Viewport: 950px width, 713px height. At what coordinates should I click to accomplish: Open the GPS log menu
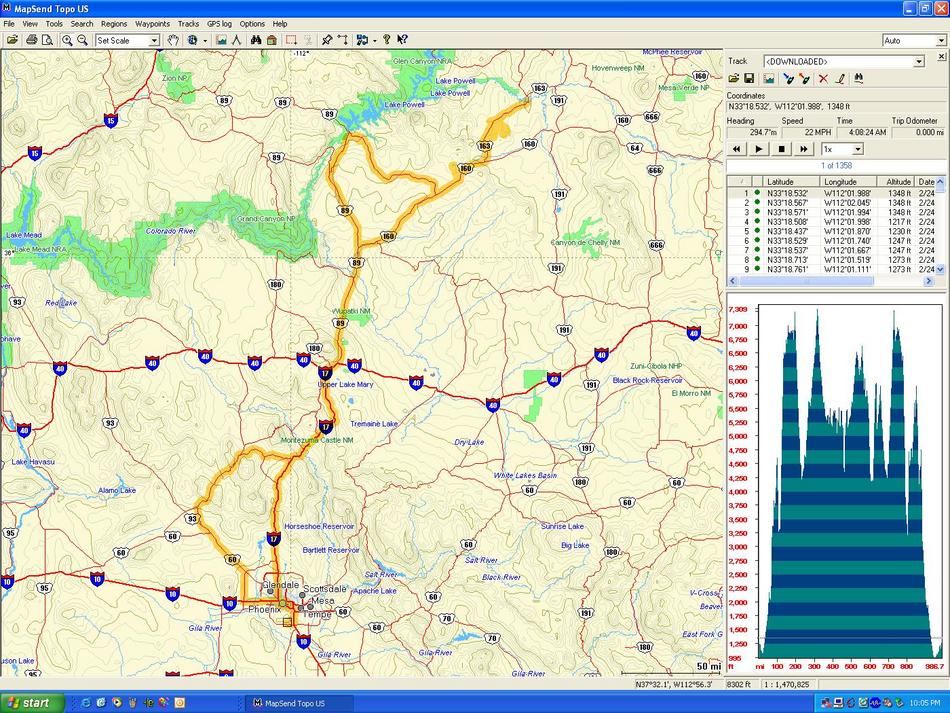[x=219, y=24]
